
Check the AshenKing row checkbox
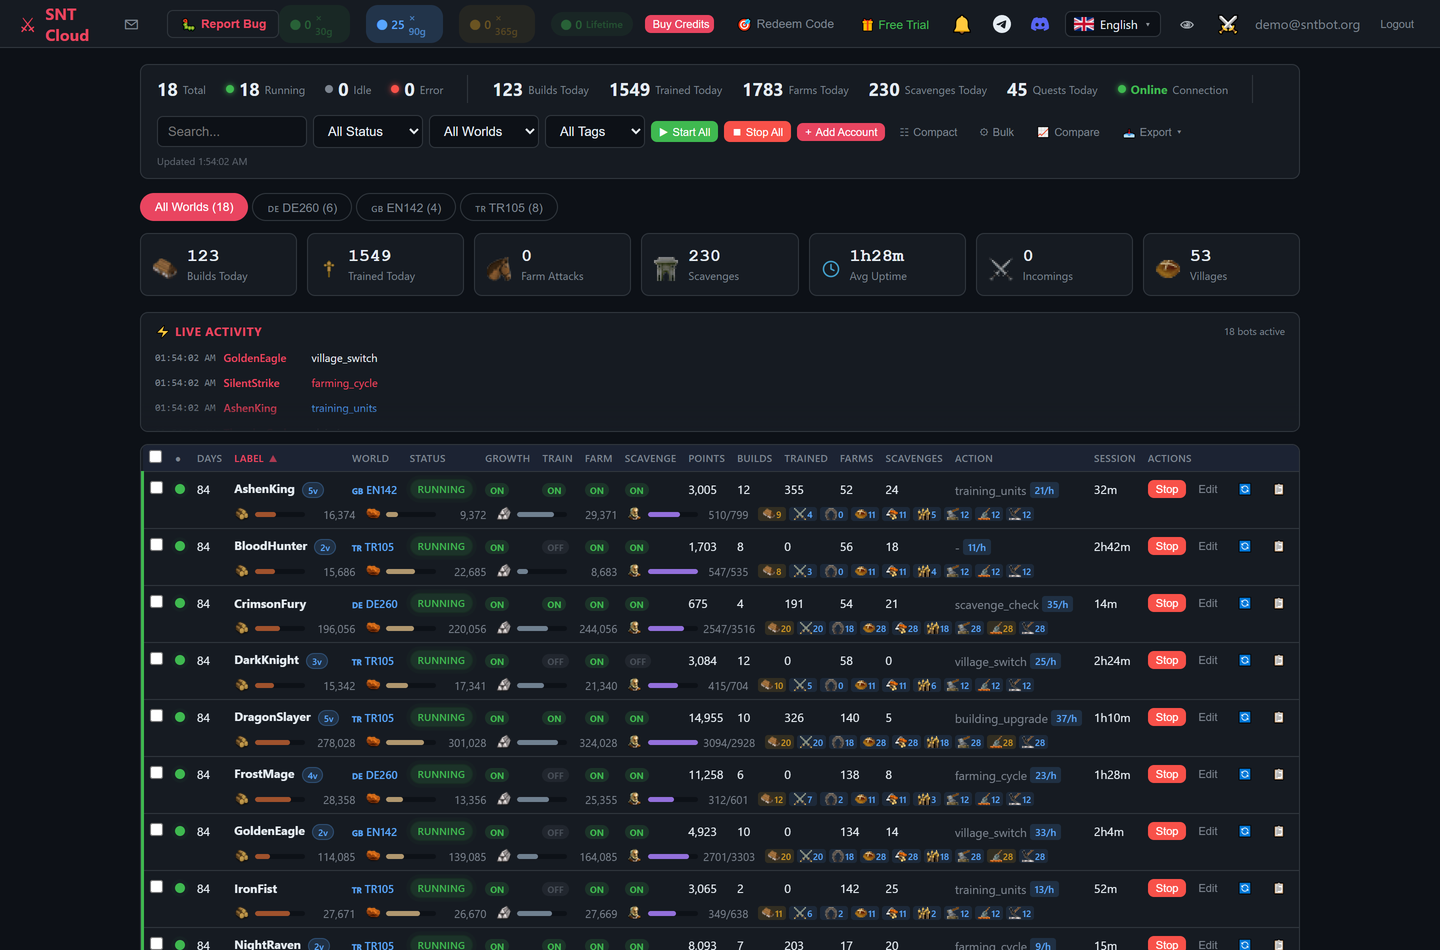tap(156, 487)
